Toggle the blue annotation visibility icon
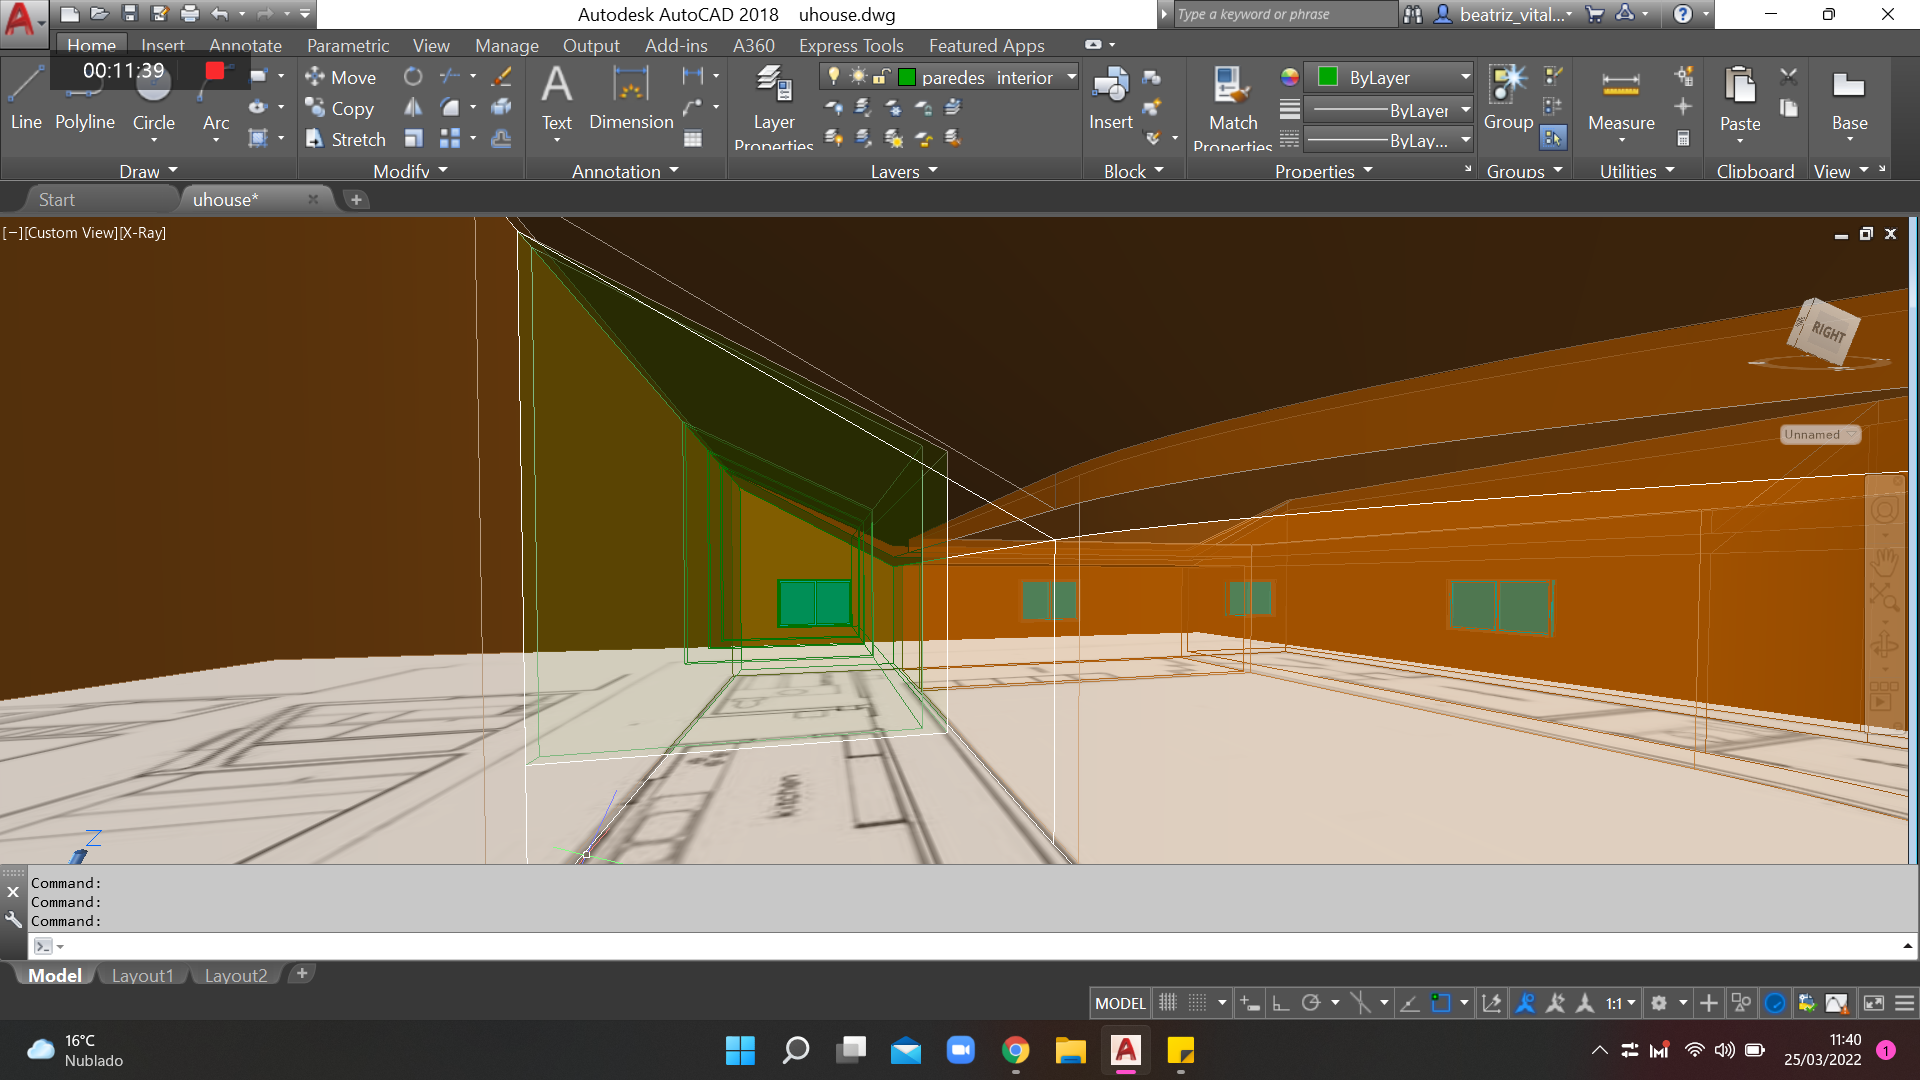1920x1080 pixels. (1525, 1003)
